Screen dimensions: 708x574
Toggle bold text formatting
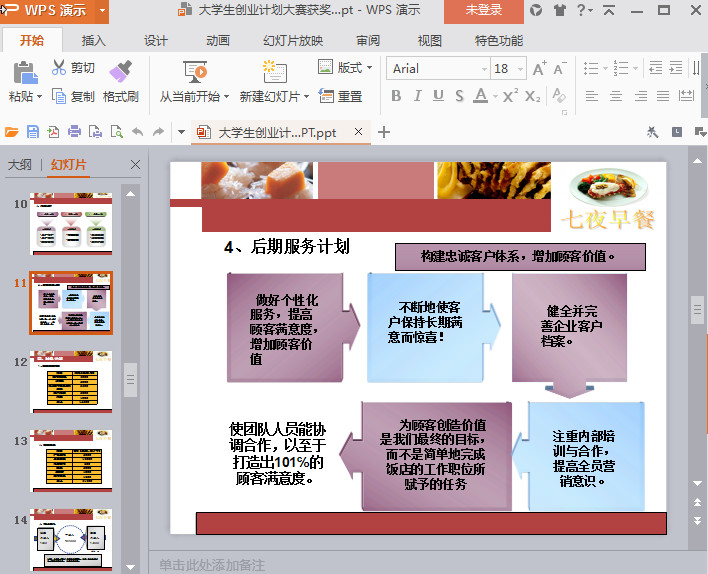pos(396,95)
